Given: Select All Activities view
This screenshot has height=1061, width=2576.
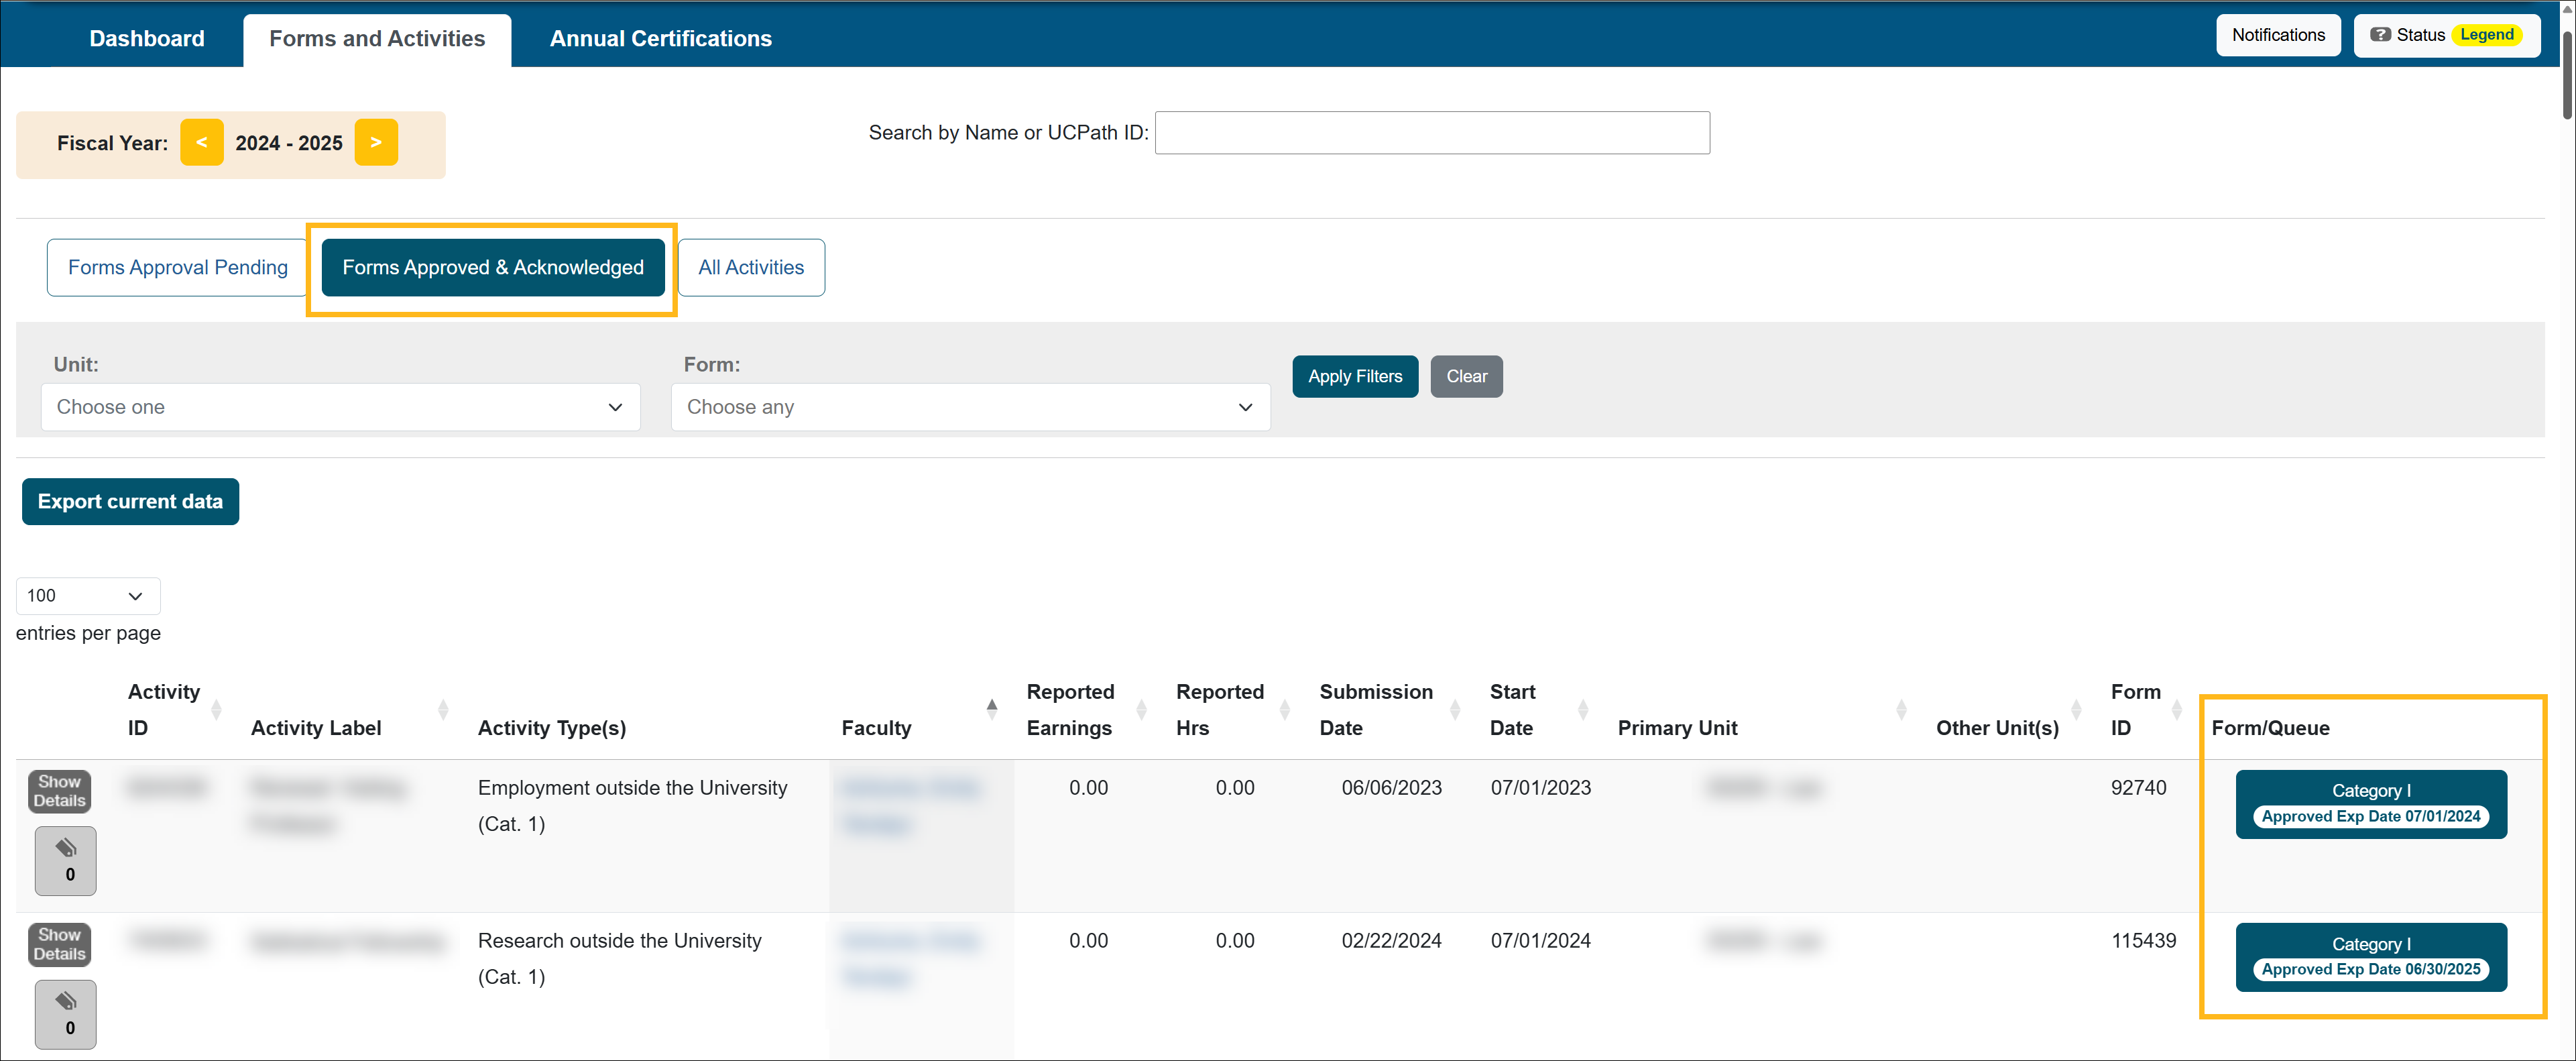Looking at the screenshot, I should tap(750, 267).
